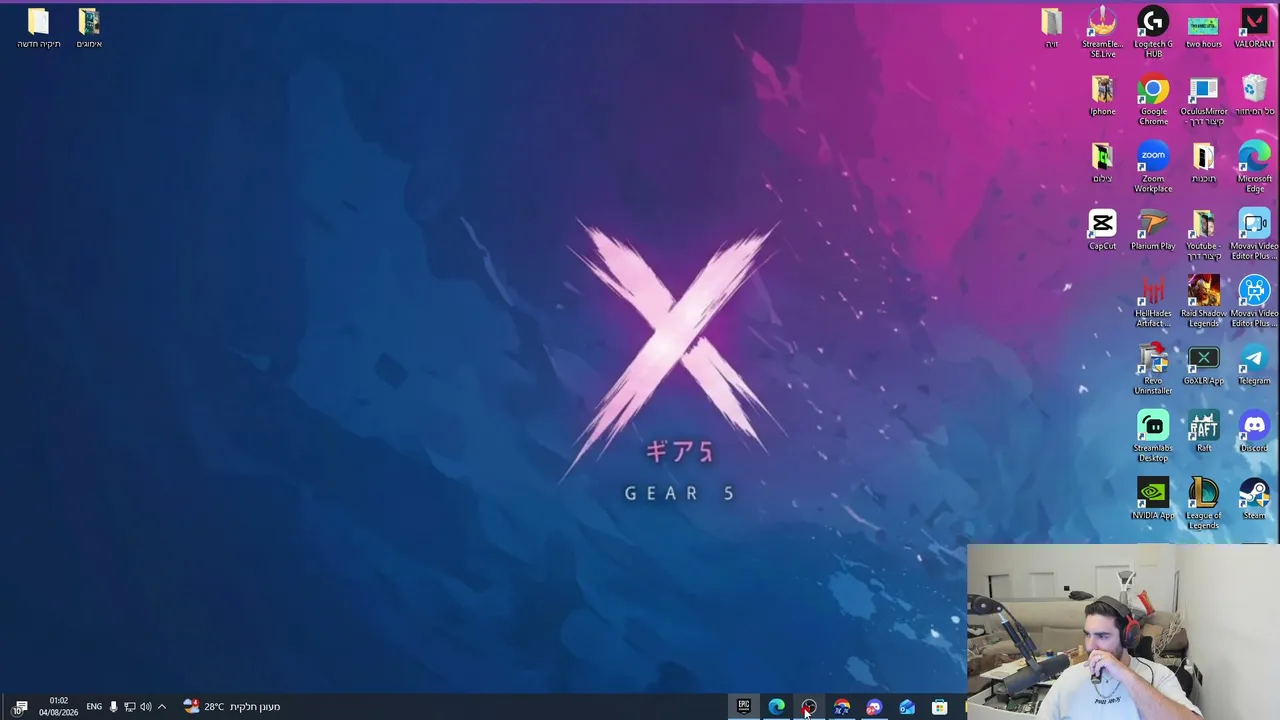Open the HellHades Artifact shortcut
The height and width of the screenshot is (720, 1280).
pyautogui.click(x=1153, y=301)
